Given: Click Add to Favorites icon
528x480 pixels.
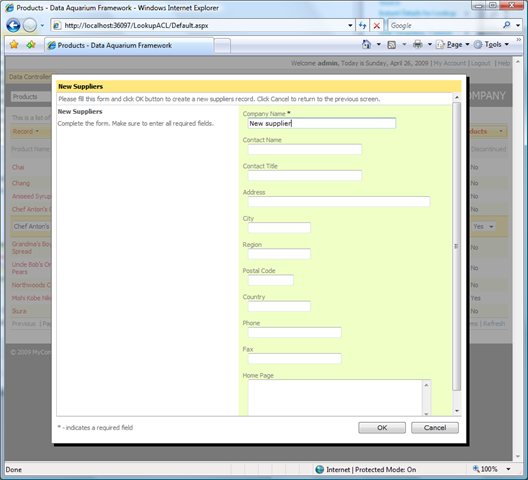Looking at the screenshot, I should (31, 44).
